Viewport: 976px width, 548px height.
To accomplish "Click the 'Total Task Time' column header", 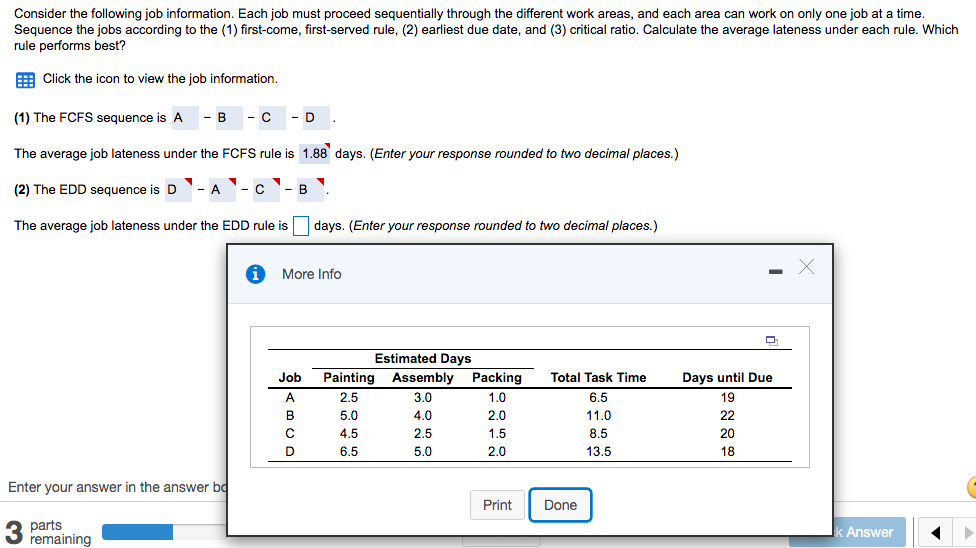I will point(598,377).
